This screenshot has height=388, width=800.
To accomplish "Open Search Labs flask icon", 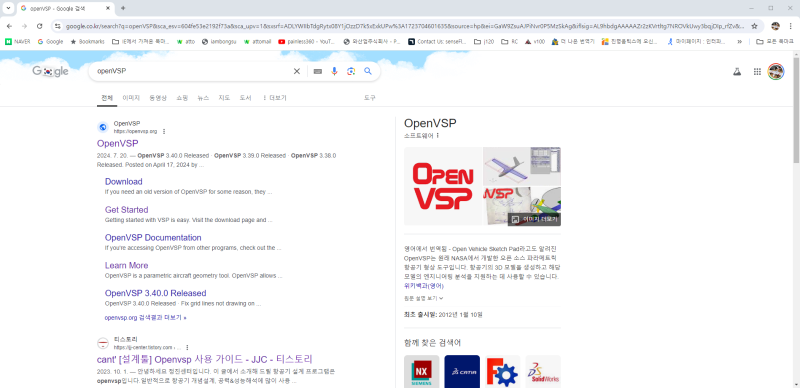I will click(737, 72).
